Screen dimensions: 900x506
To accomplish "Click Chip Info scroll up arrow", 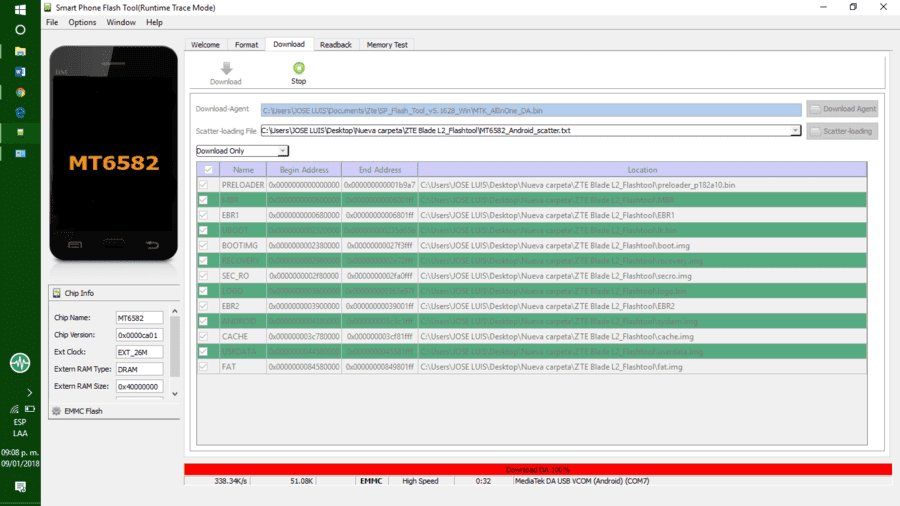I will click(175, 312).
